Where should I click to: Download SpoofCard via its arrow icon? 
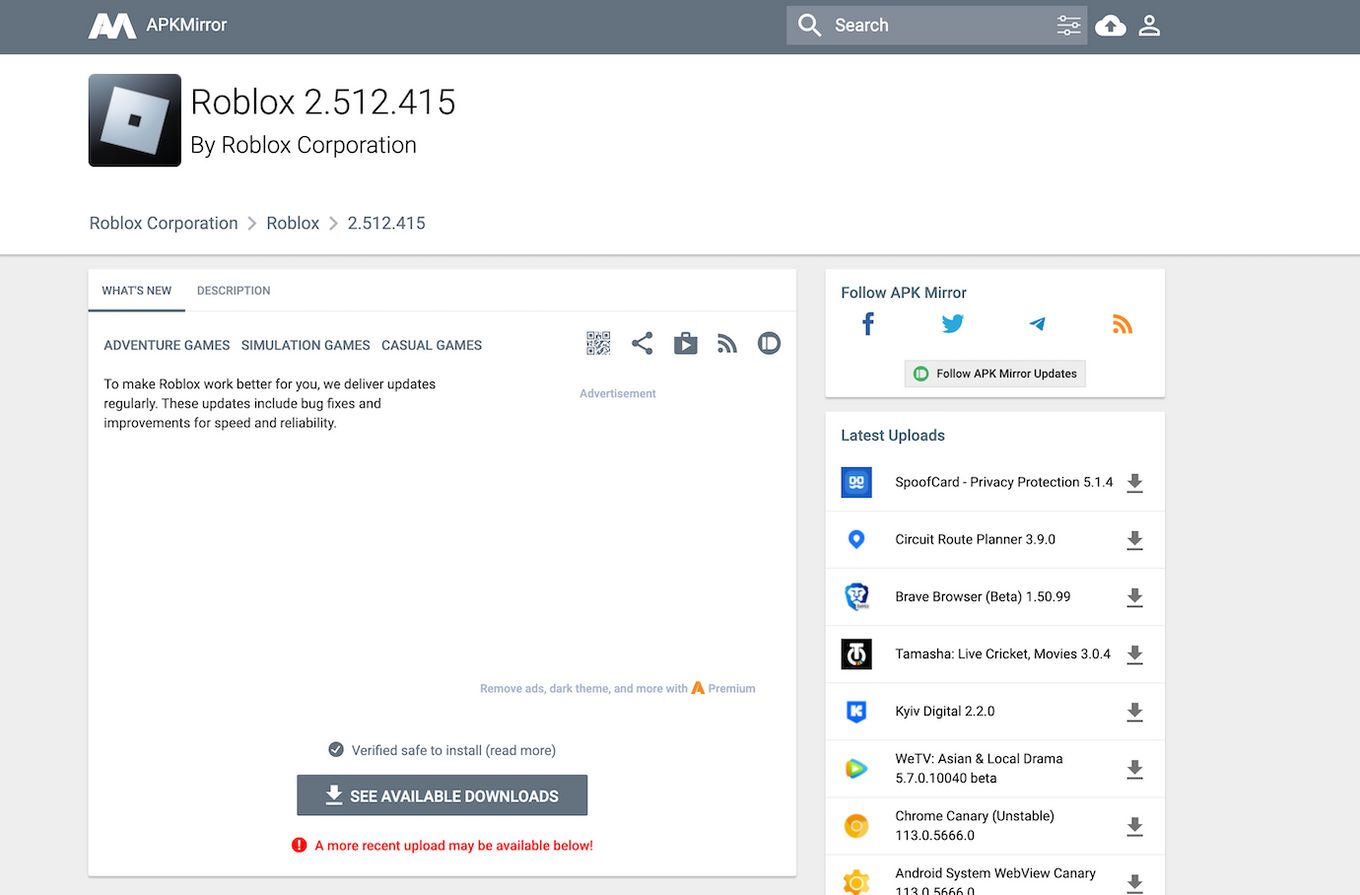1135,483
